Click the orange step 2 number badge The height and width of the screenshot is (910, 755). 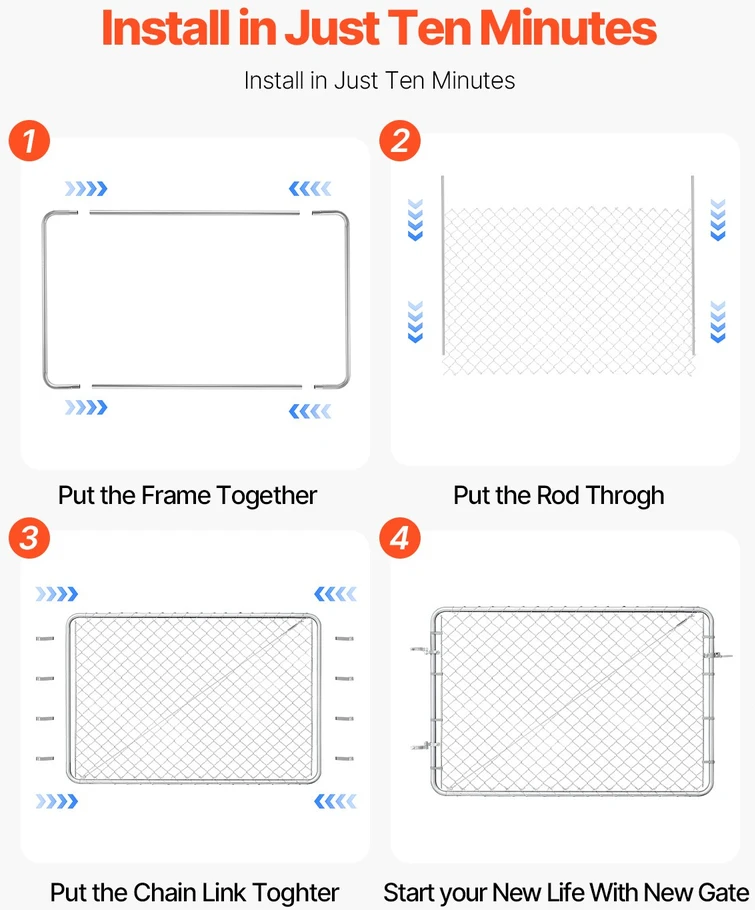pyautogui.click(x=400, y=140)
